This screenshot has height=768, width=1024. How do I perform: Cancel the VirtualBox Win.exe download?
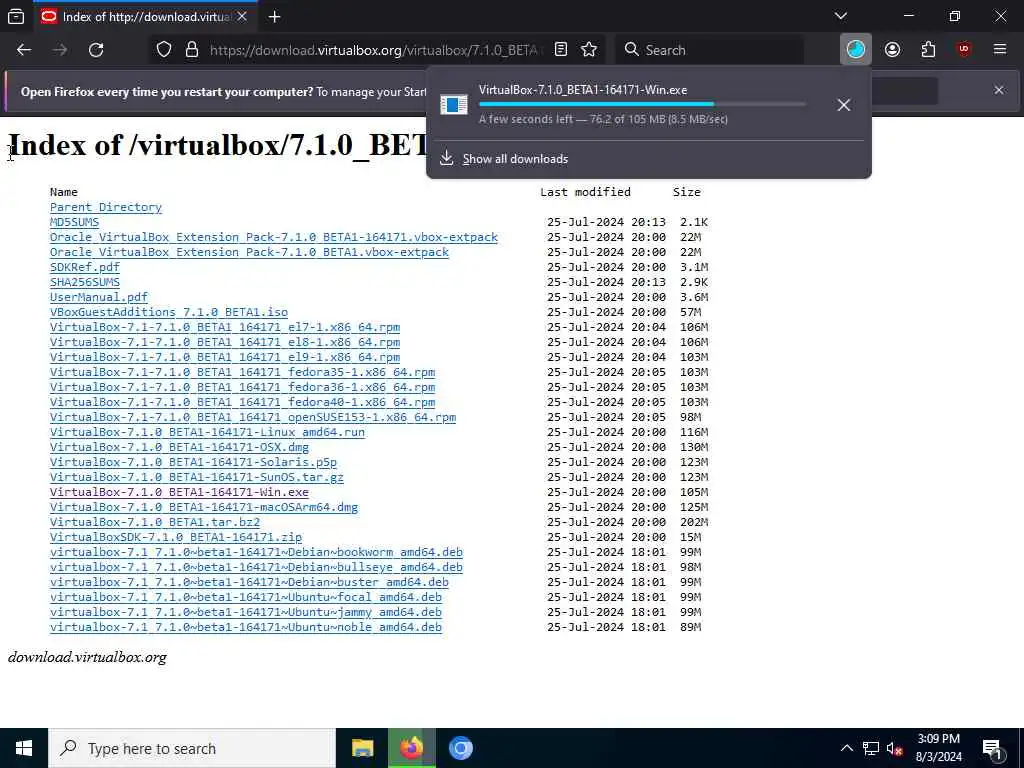click(x=844, y=104)
